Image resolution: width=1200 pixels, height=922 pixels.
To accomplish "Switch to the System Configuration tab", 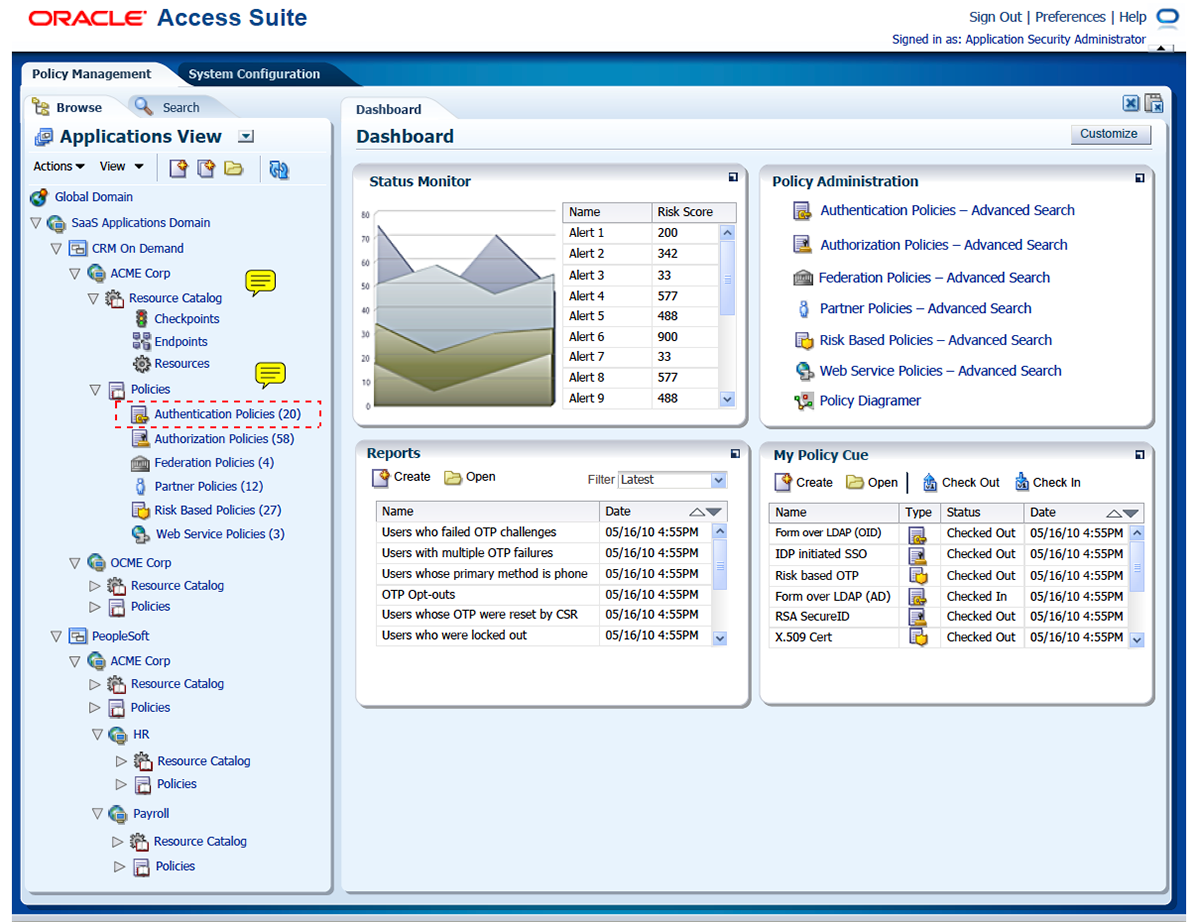I will pos(254,74).
